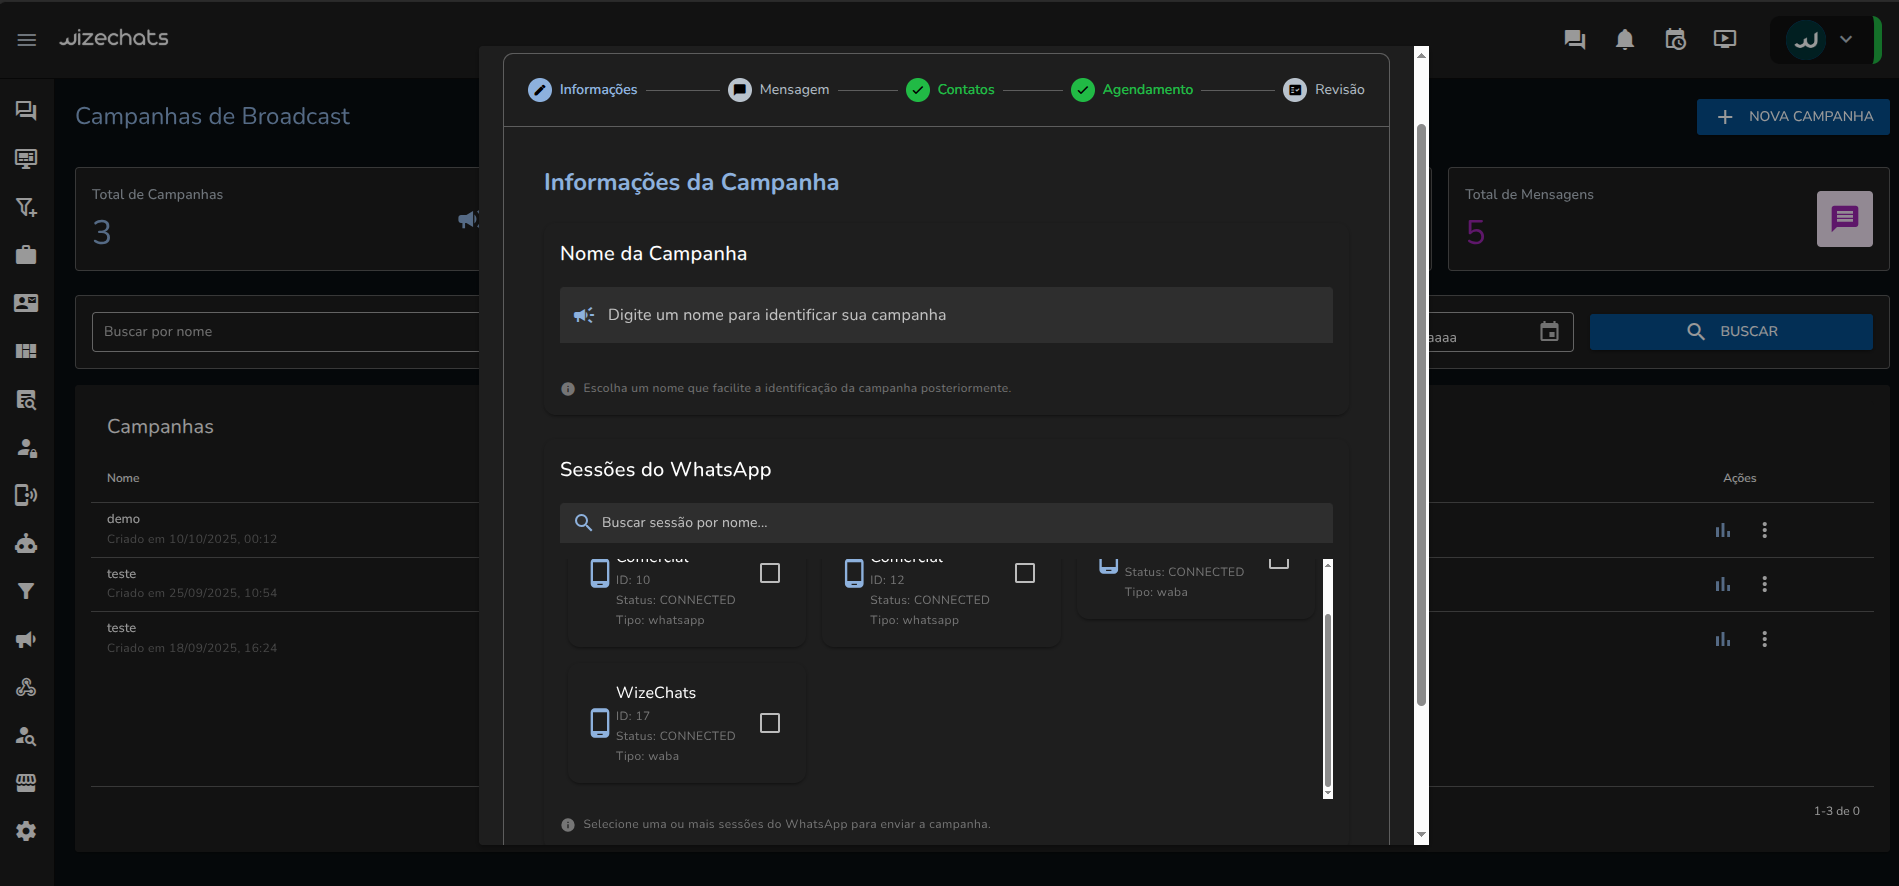Go to the Informações step

coord(583,90)
